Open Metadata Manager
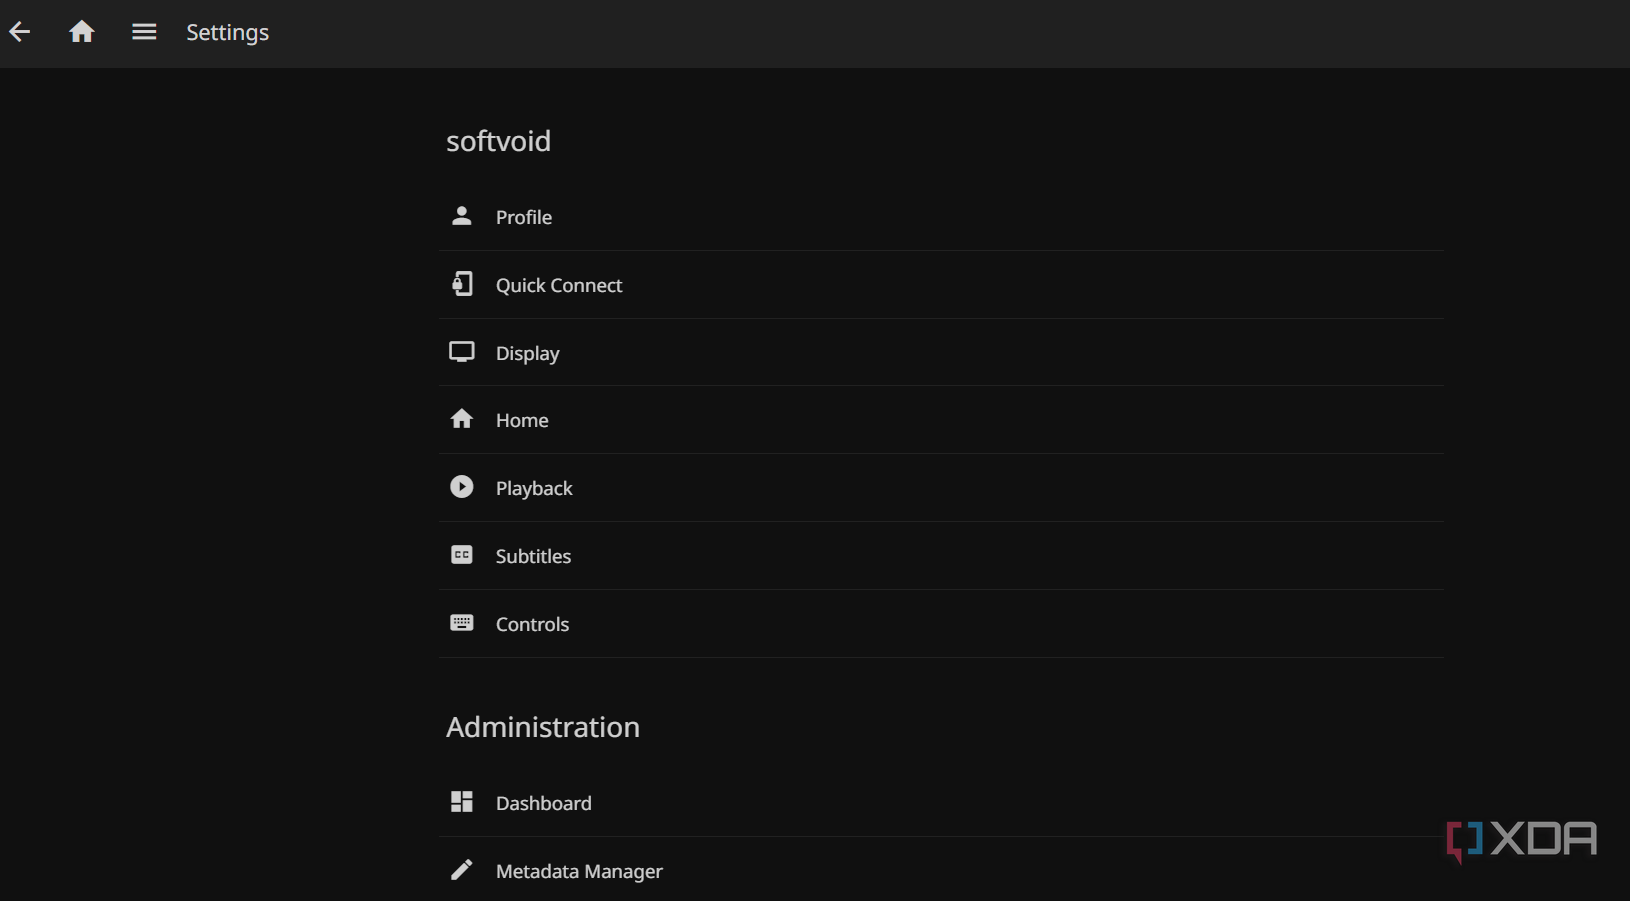The image size is (1630, 901). tap(941, 870)
